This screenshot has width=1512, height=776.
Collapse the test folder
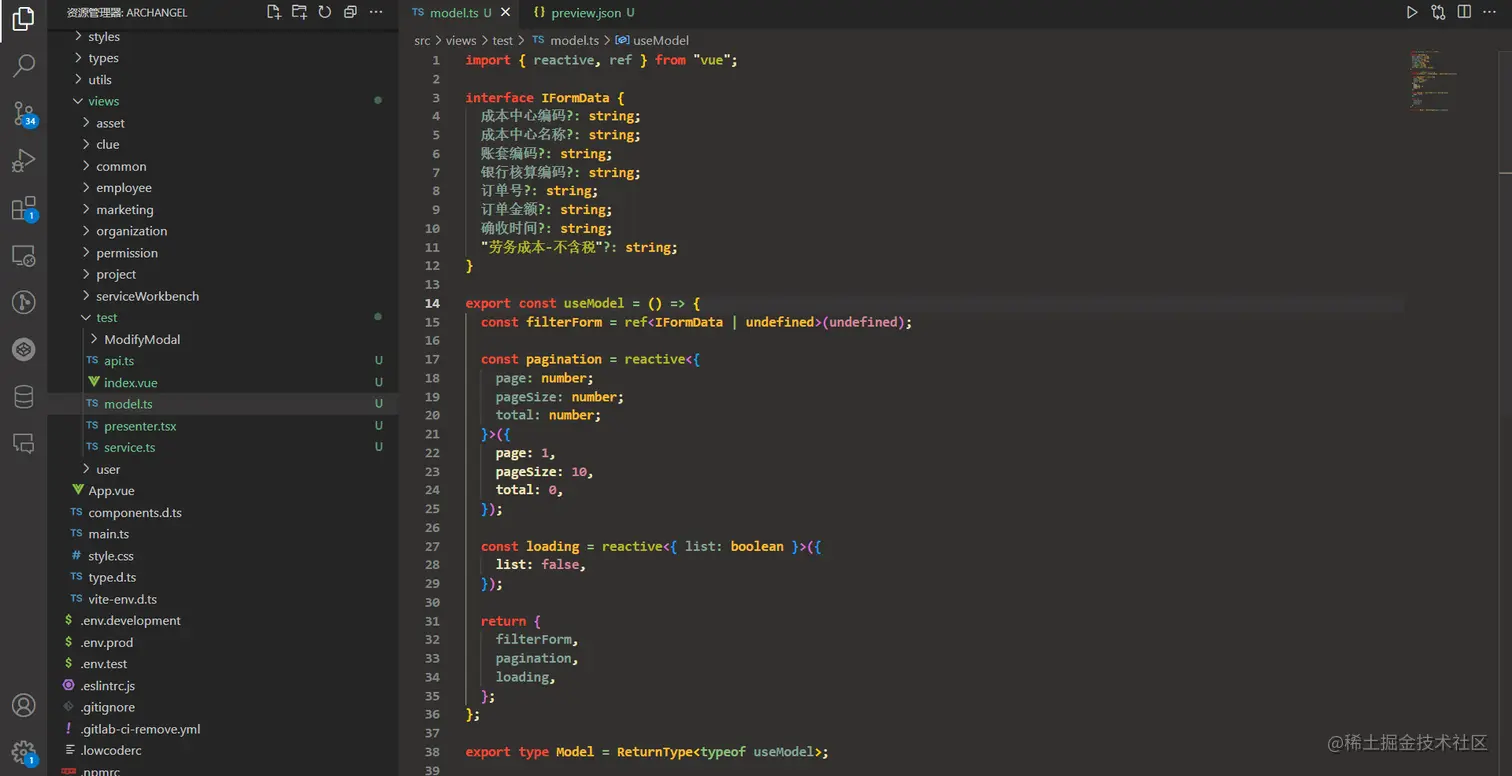click(x=222, y=318)
